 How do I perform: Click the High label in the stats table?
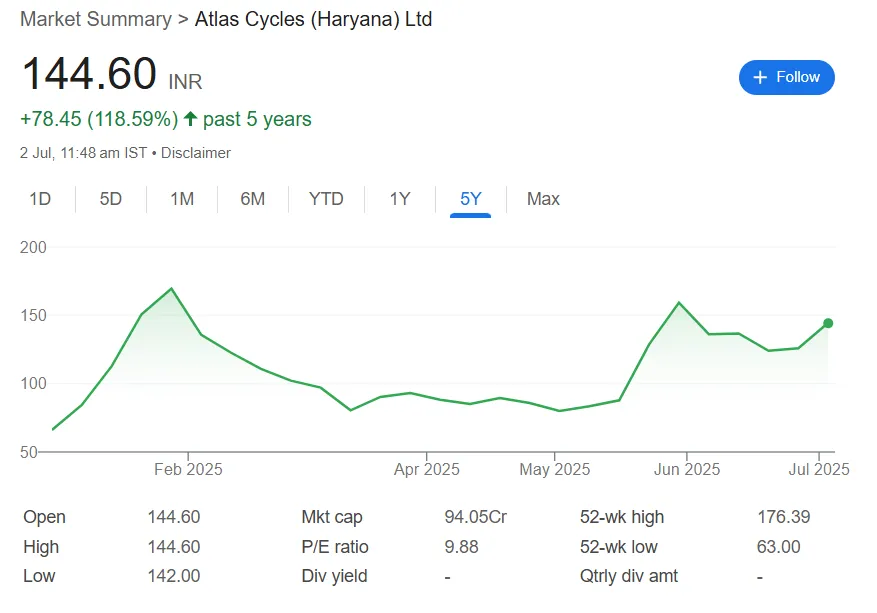click(x=41, y=546)
